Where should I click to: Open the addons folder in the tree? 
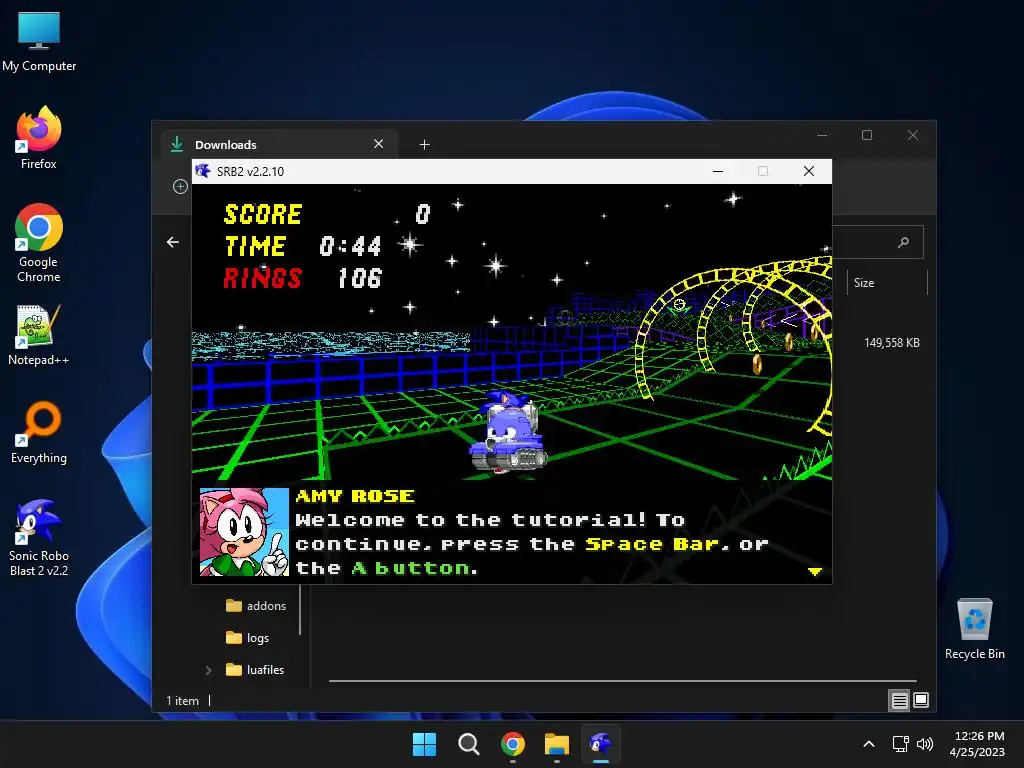[x=256, y=606]
